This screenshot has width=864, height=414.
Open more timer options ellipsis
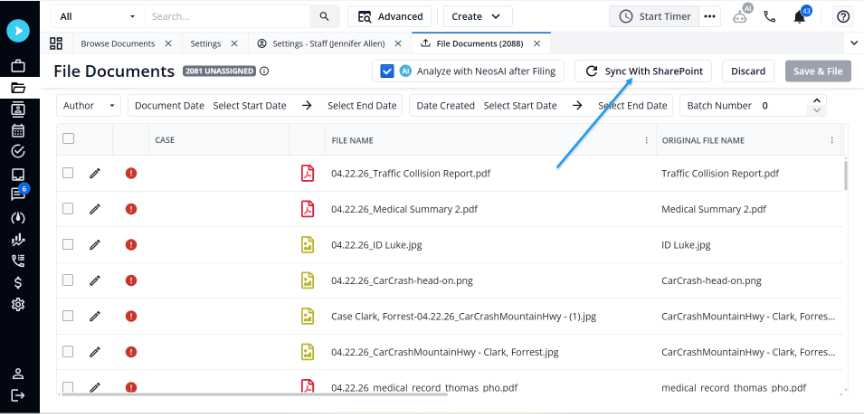coord(710,17)
